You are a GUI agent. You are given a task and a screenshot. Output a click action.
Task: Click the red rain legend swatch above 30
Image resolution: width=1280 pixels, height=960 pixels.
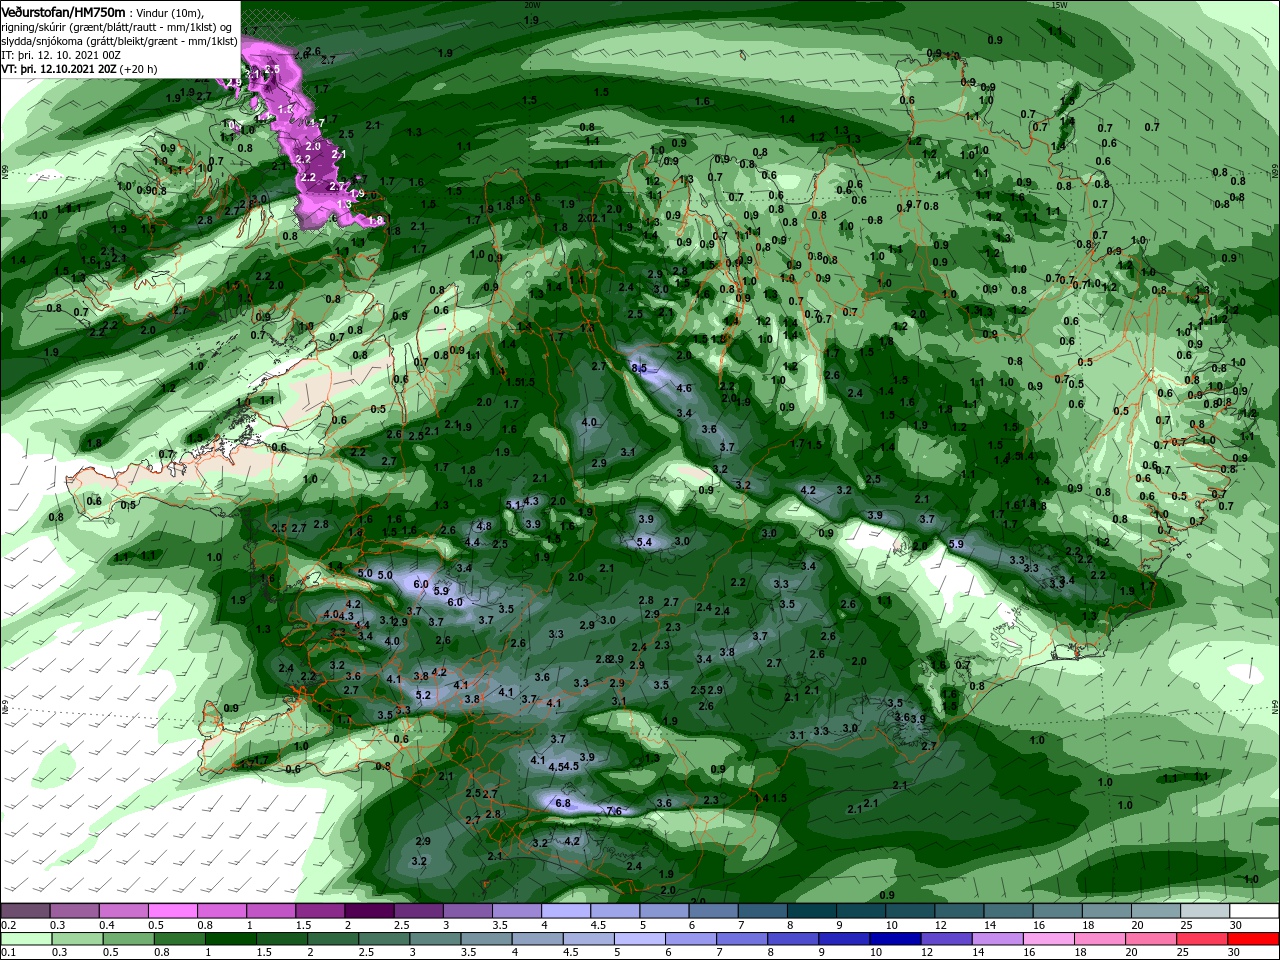pos(1254,939)
